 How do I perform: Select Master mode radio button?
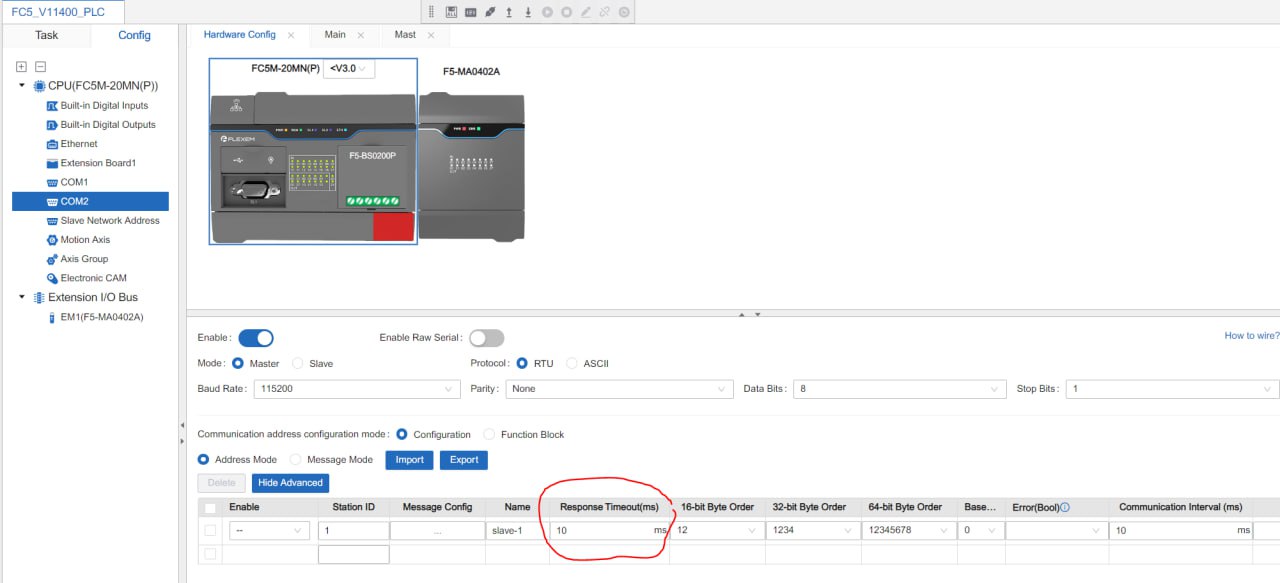tap(238, 363)
